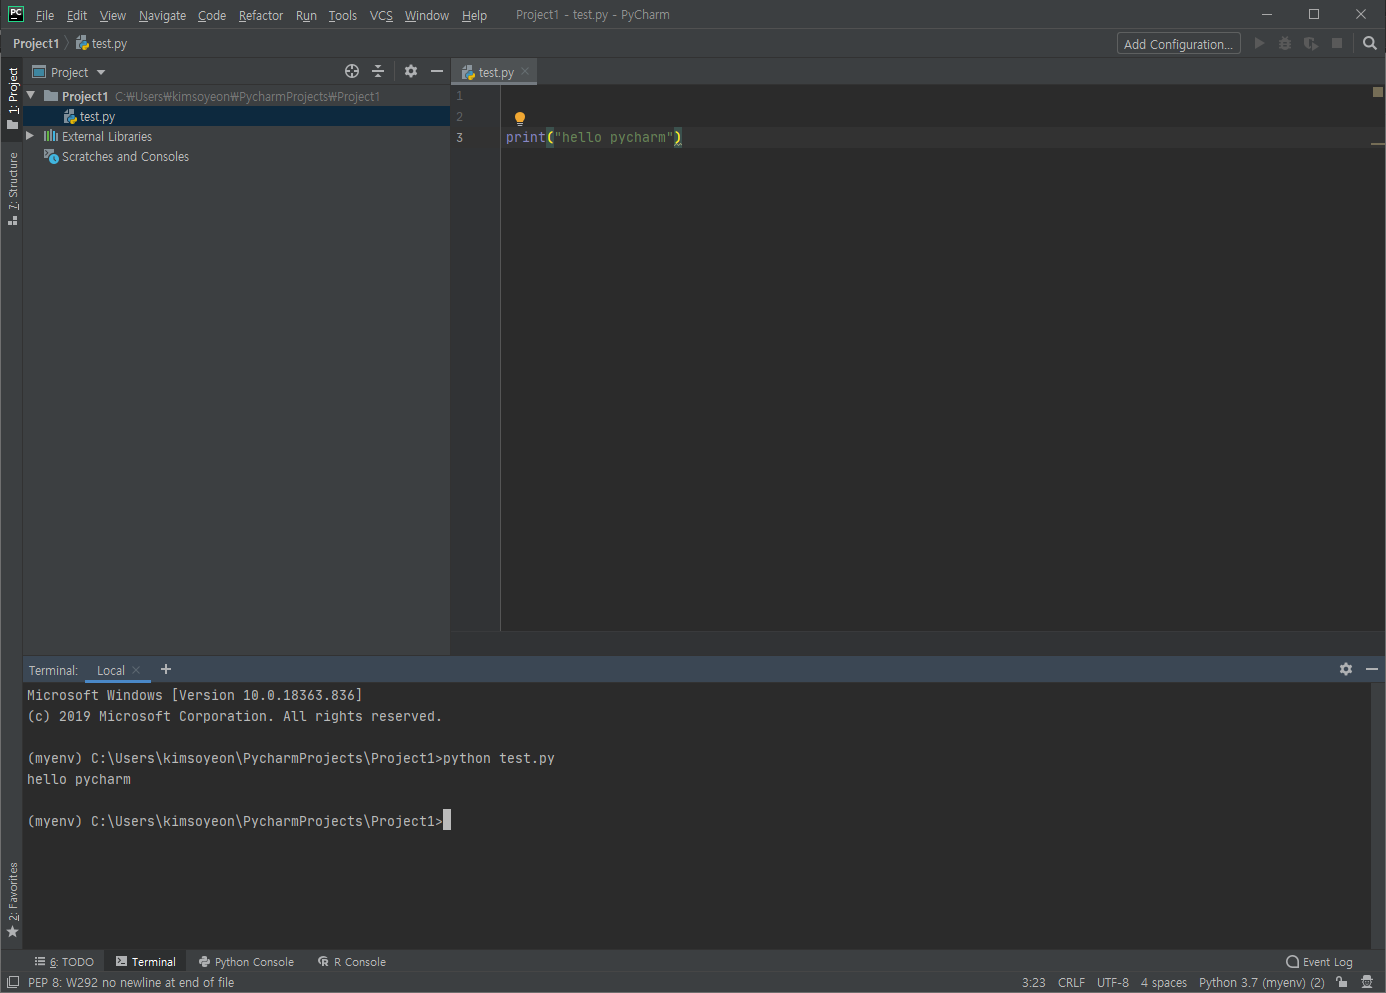Collapse the Project1 root folder arrow

(x=31, y=95)
